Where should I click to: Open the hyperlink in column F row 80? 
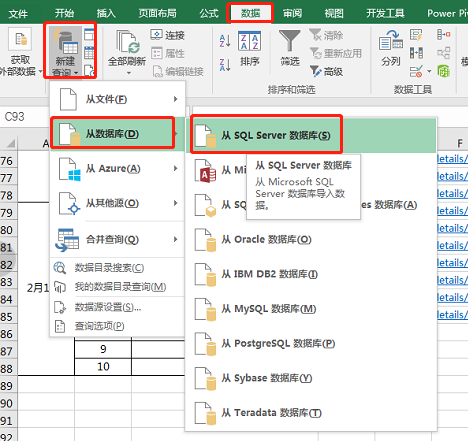(453, 228)
